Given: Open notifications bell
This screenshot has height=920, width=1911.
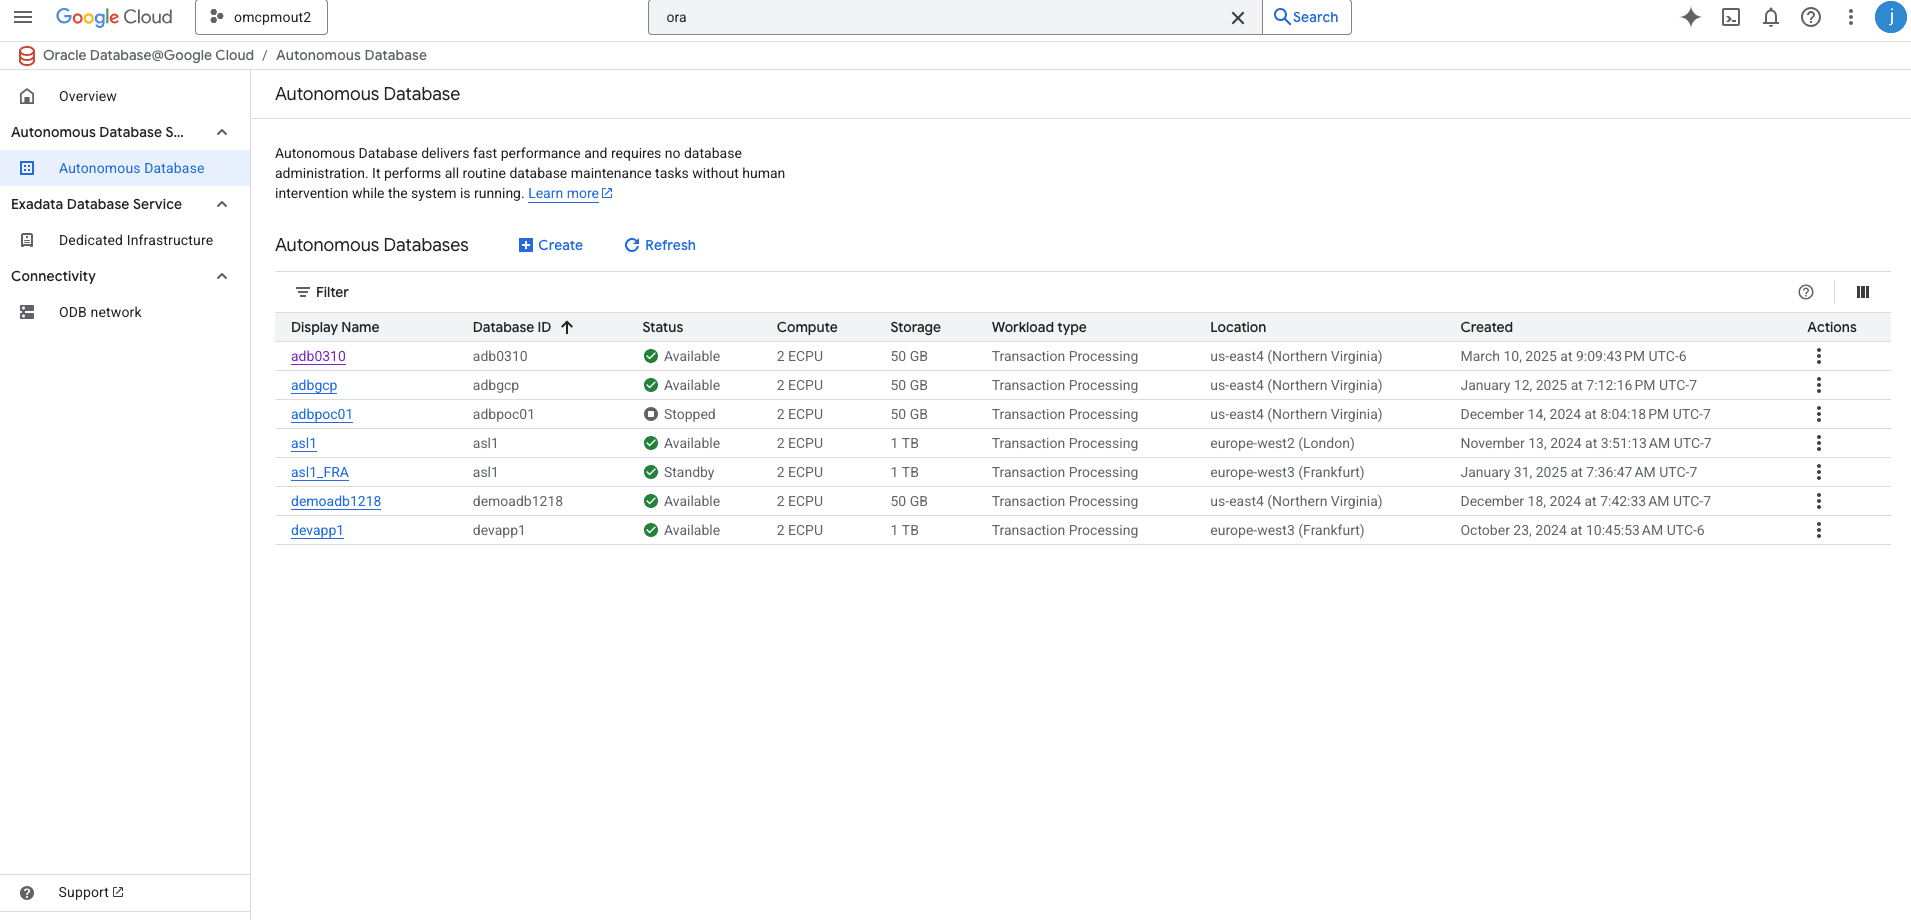Looking at the screenshot, I should [1771, 17].
